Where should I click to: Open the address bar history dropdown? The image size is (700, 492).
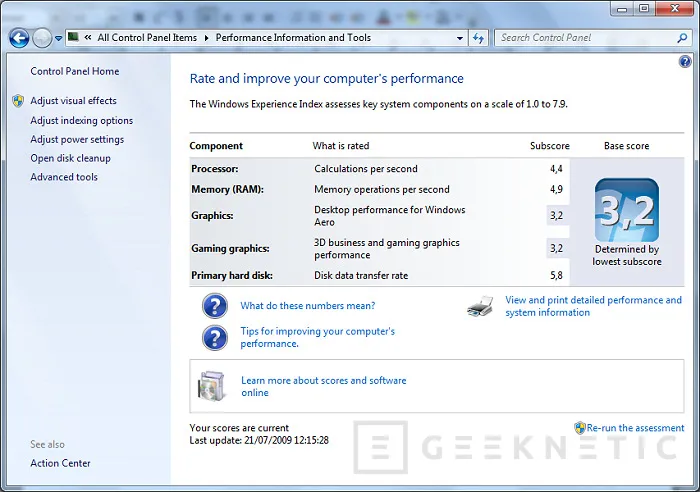click(460, 38)
